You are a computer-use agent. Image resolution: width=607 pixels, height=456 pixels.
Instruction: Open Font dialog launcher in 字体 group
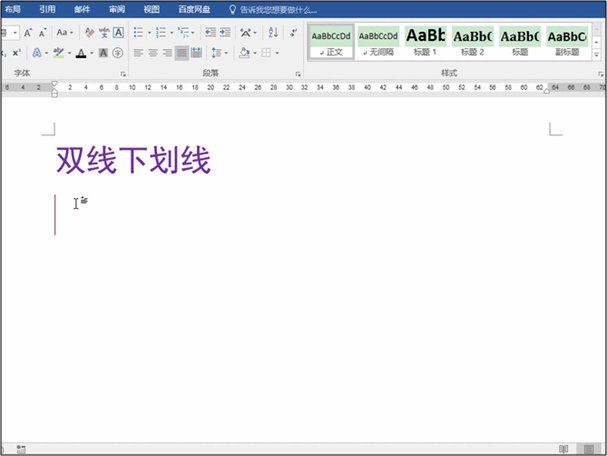pos(123,74)
